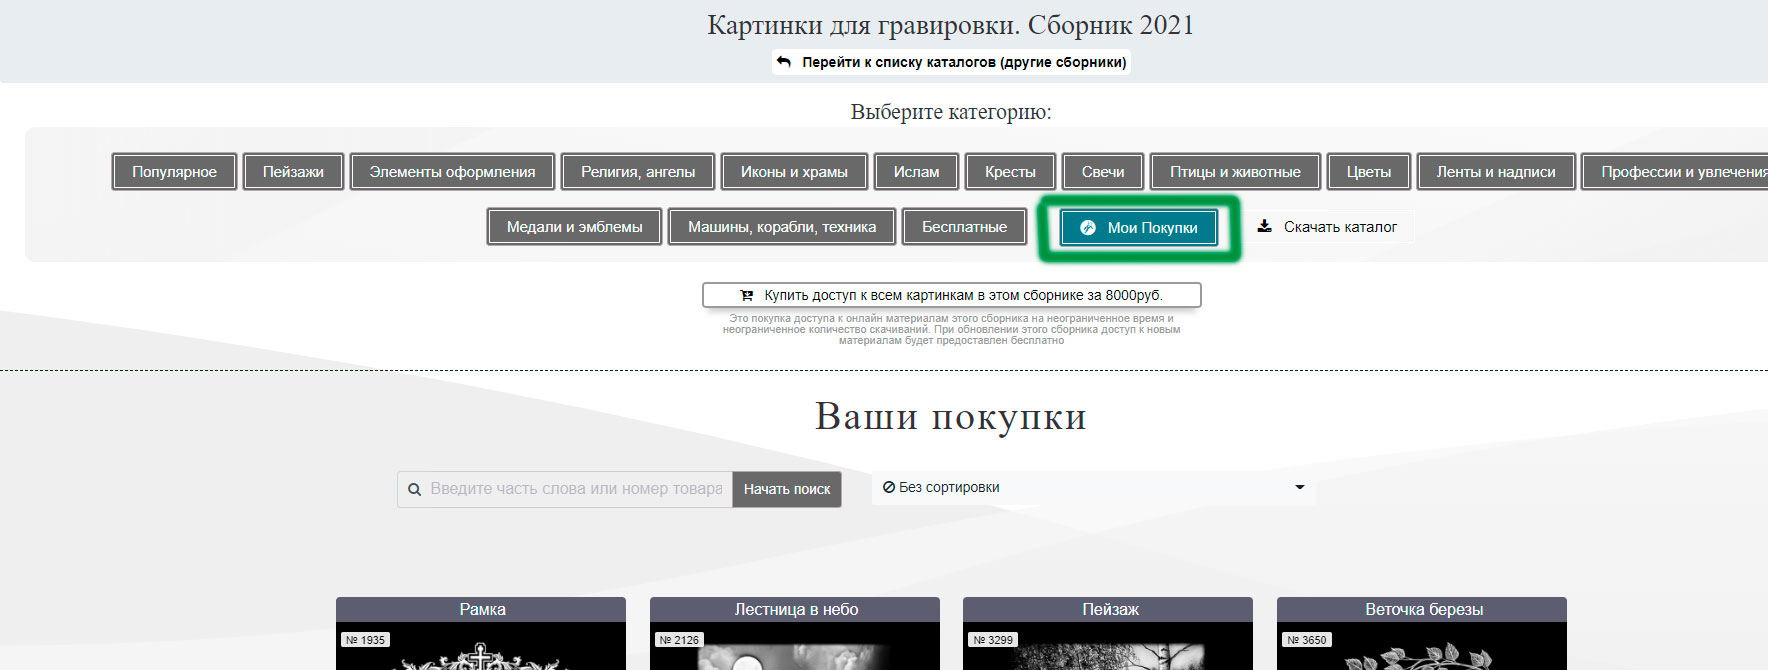1768x670 pixels.
Task: Select the Птицы и животные category
Action: tap(1235, 172)
